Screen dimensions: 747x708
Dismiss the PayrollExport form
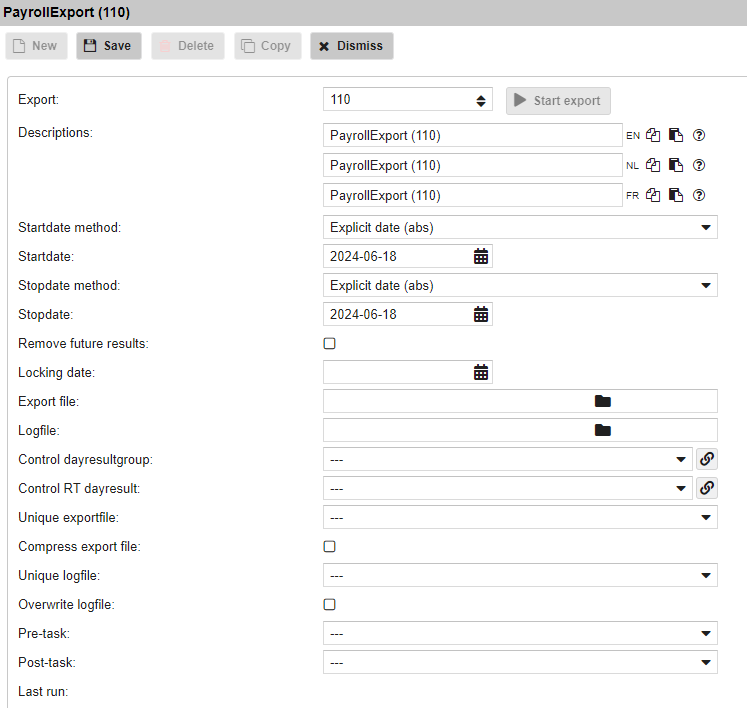(x=352, y=46)
